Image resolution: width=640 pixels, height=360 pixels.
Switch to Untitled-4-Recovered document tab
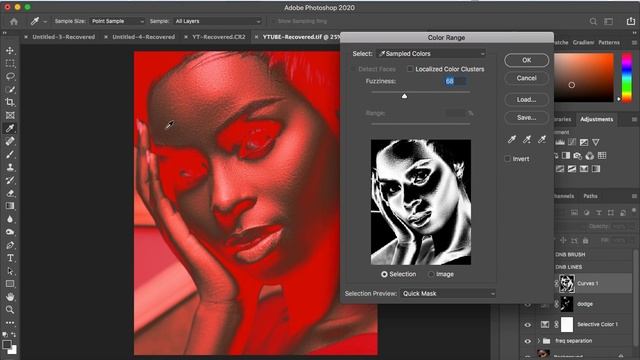click(143, 37)
